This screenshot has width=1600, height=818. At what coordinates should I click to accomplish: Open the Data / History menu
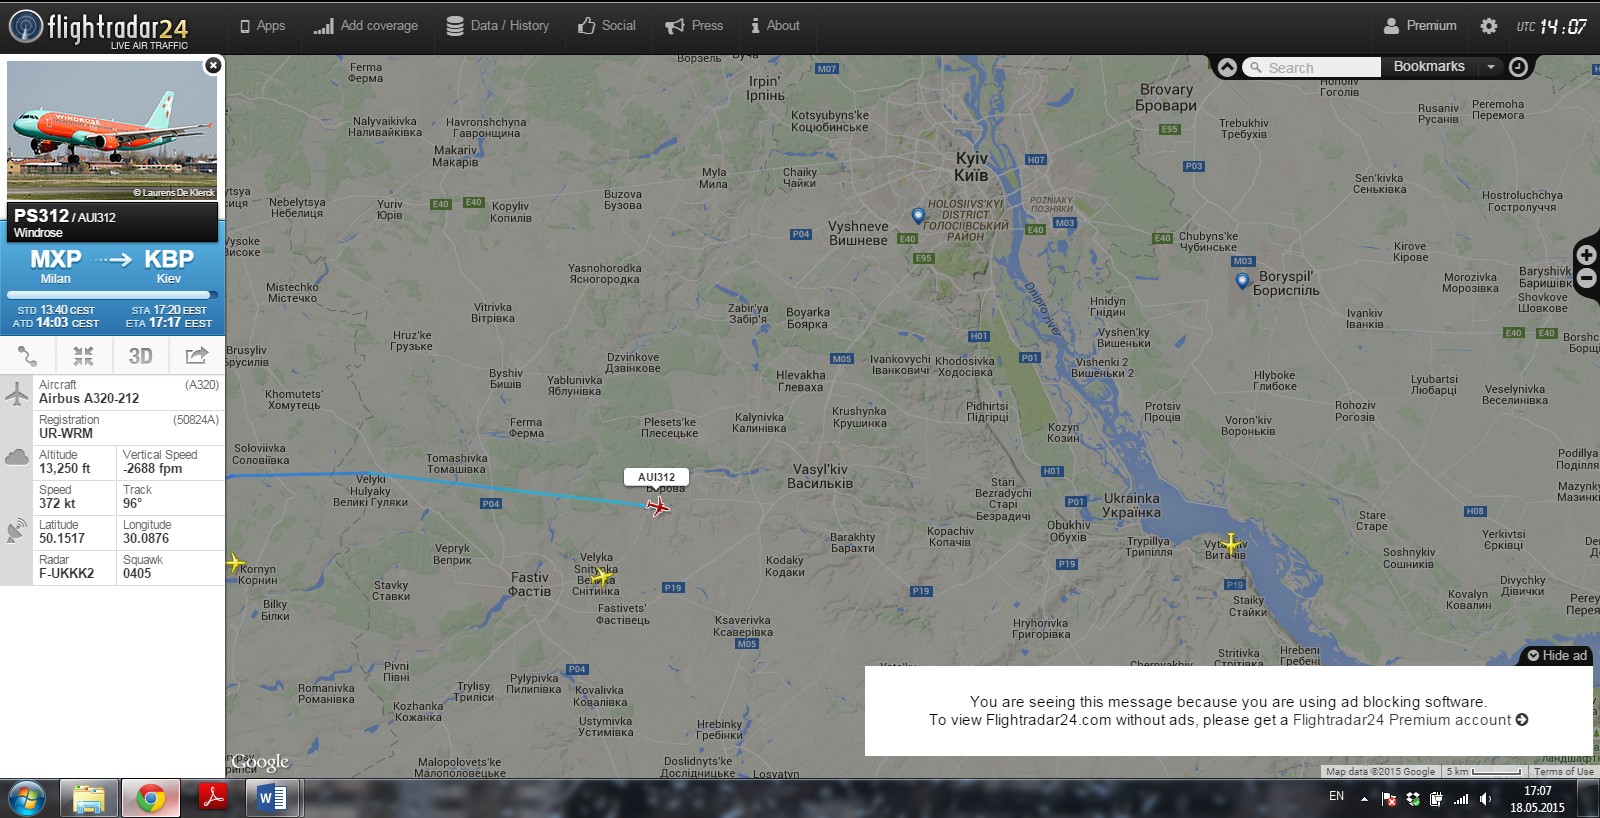pos(497,26)
